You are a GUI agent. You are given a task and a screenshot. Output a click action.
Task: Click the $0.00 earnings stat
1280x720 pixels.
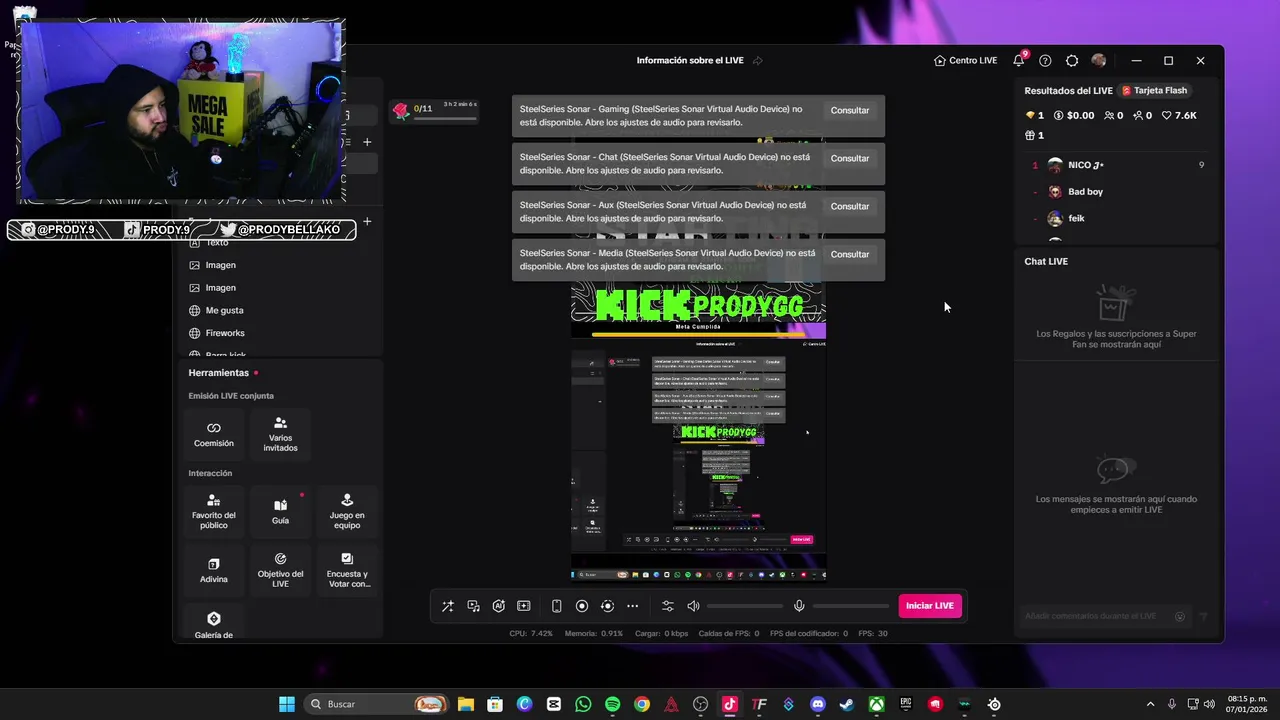click(1074, 115)
